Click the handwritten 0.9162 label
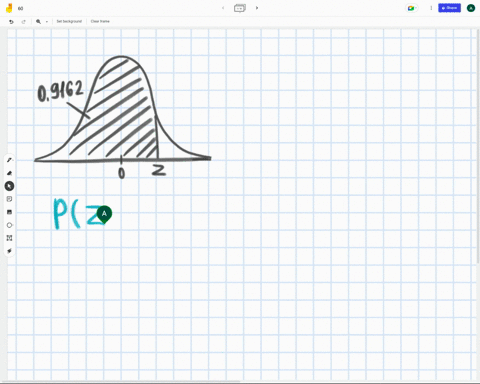 coord(60,91)
